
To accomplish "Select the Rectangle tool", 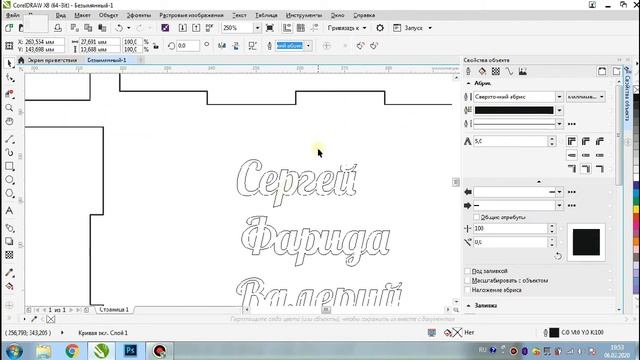I will pos(10,167).
